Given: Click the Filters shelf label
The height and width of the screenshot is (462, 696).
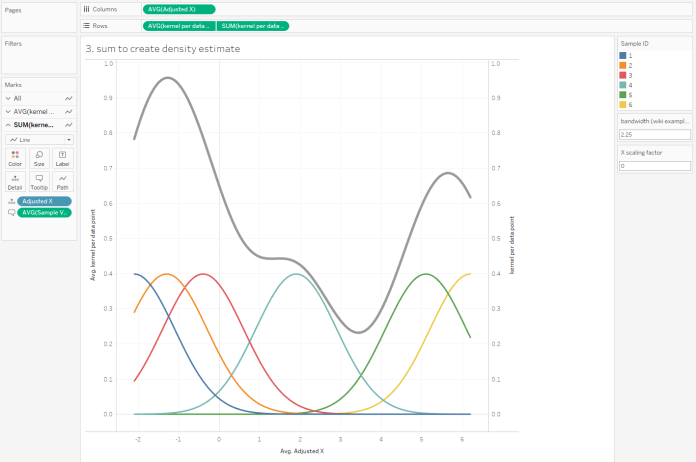Looking at the screenshot, I should tap(13, 43).
